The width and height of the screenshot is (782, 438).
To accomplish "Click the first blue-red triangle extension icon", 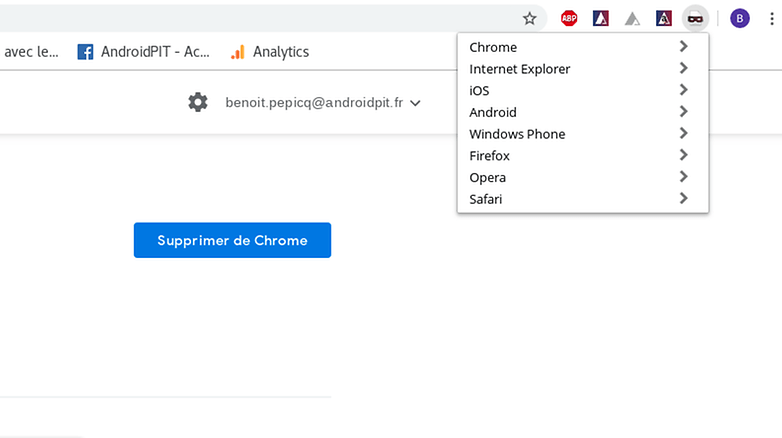I will pos(600,19).
